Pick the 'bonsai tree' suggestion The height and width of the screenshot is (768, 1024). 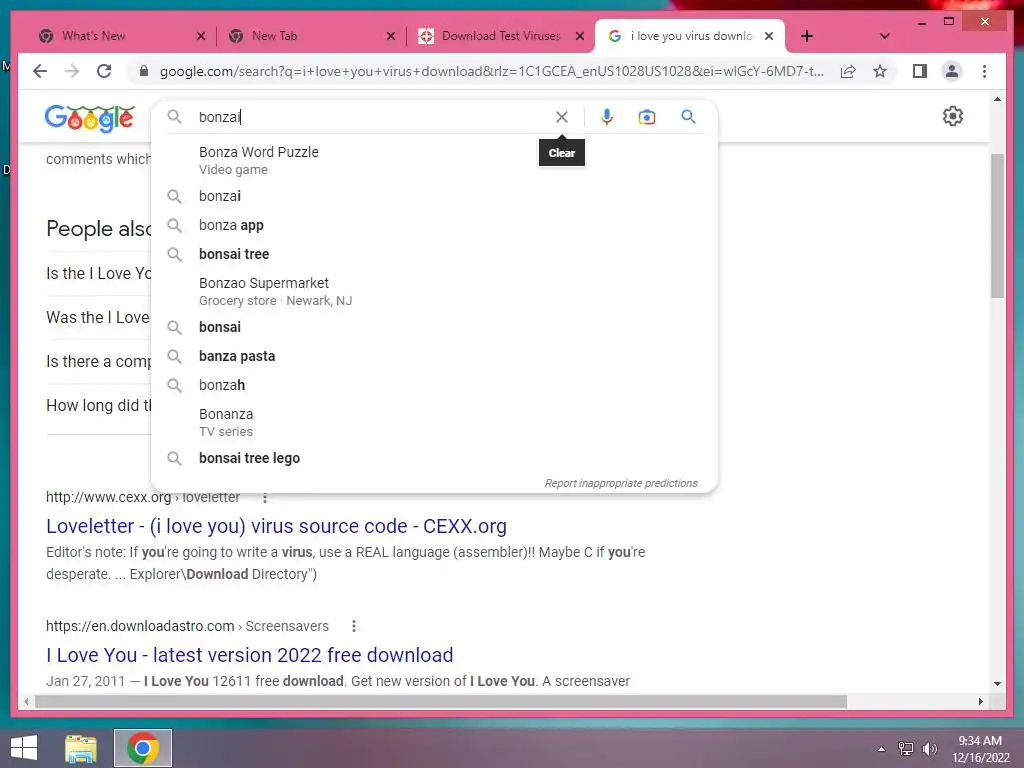434,254
